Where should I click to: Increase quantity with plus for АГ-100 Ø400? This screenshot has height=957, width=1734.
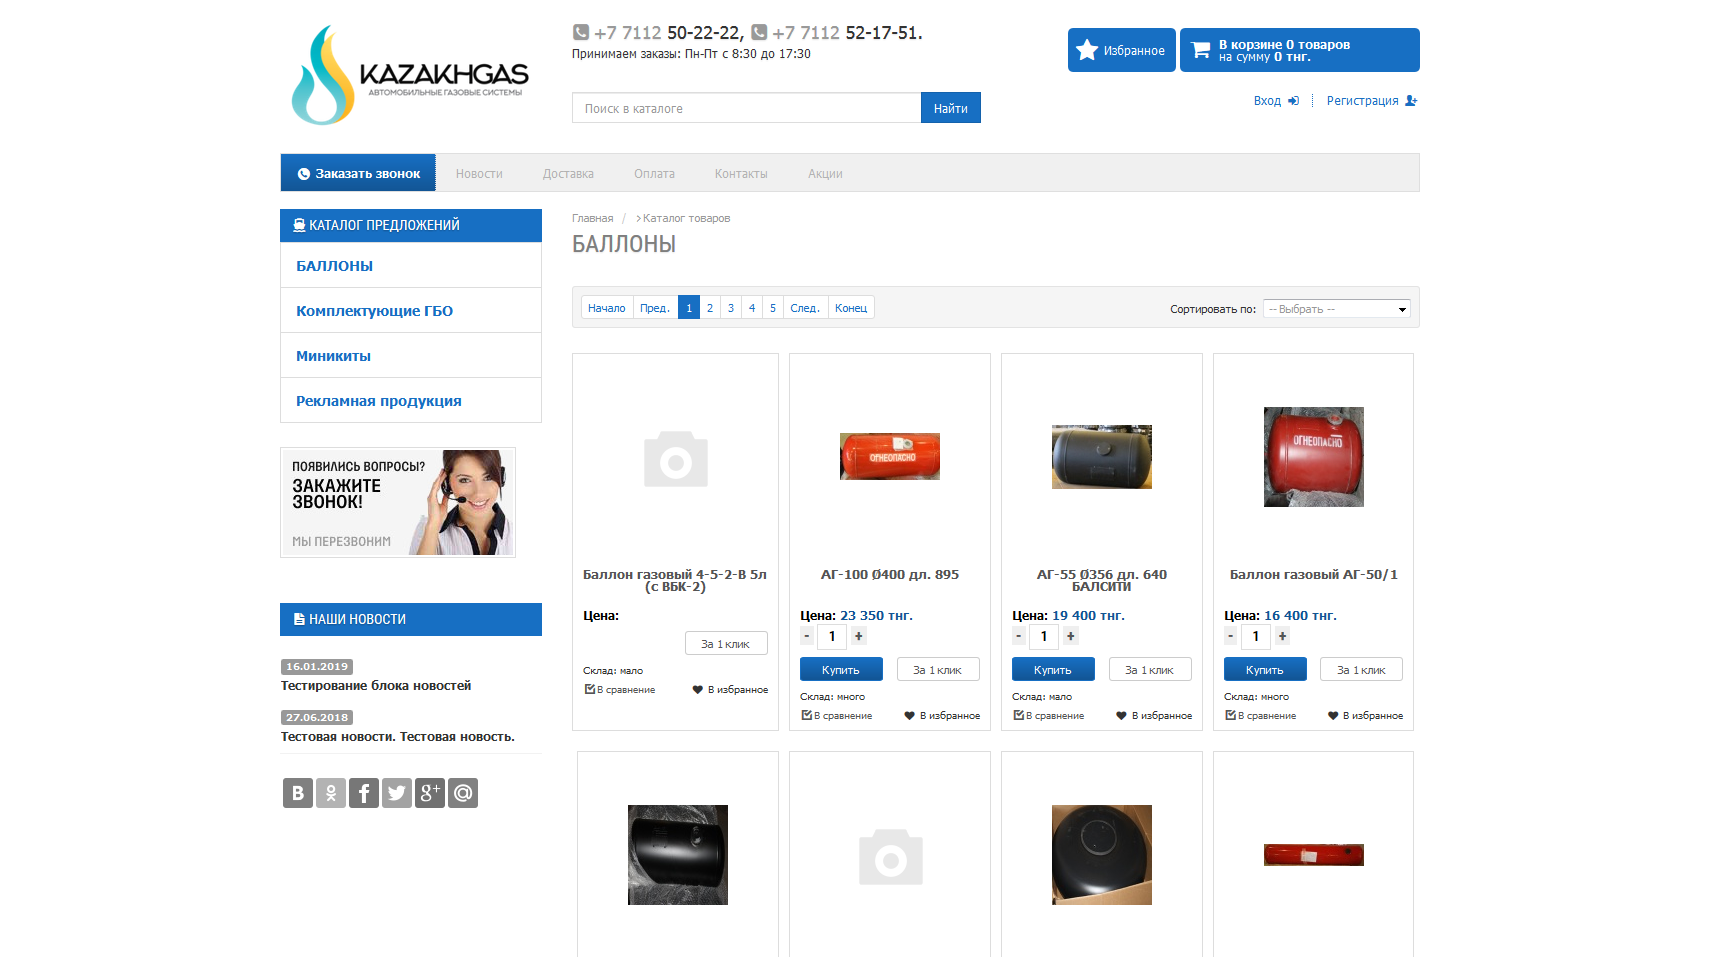tap(858, 636)
